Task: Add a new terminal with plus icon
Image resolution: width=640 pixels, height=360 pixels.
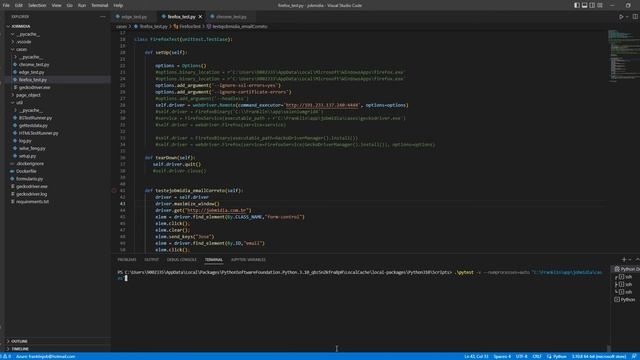Action: (x=624, y=260)
